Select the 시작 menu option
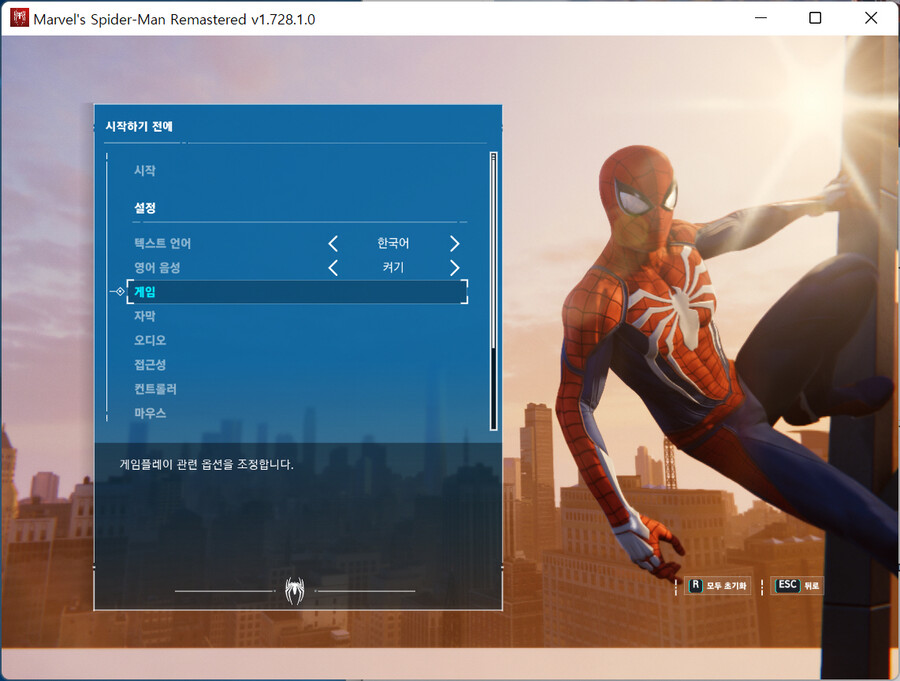The height and width of the screenshot is (681, 900). pyautogui.click(x=145, y=171)
